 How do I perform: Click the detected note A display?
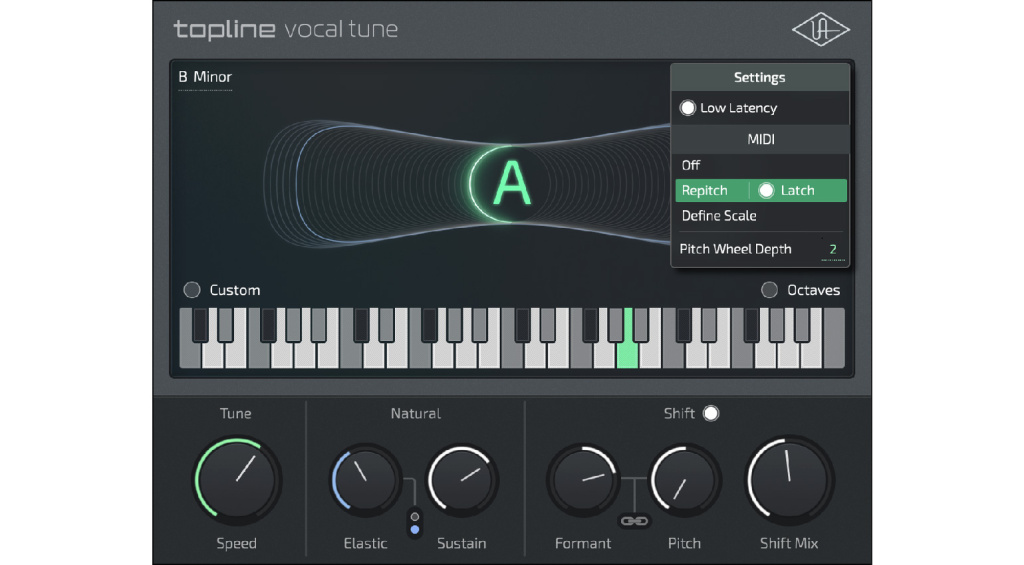point(512,184)
